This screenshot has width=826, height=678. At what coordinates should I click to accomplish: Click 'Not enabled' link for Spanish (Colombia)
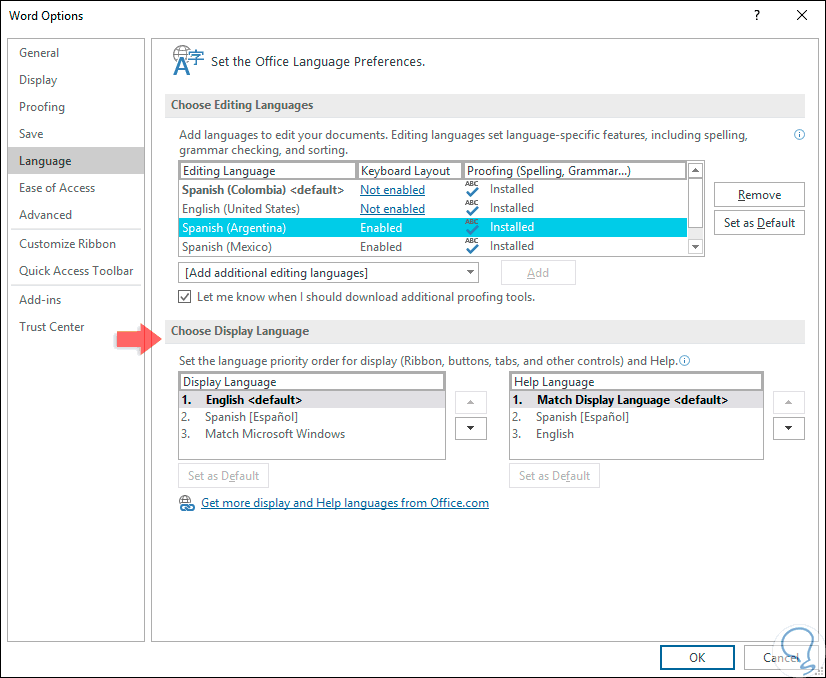coord(392,190)
